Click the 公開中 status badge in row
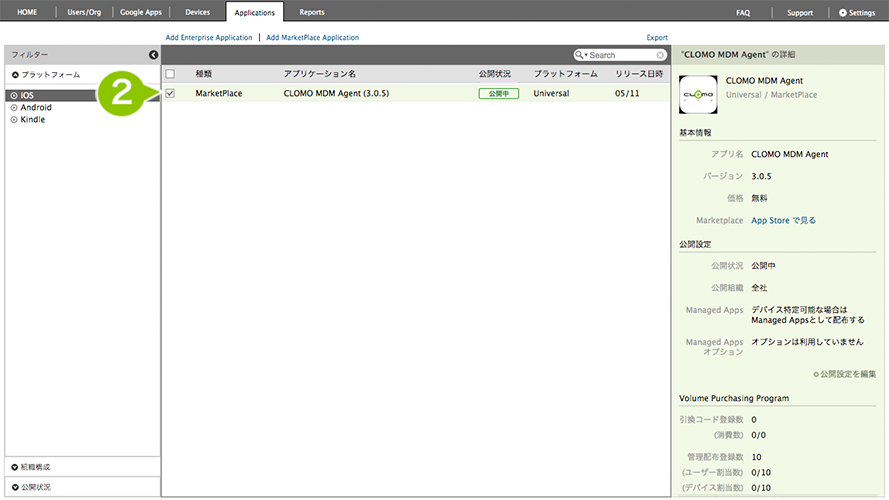The image size is (889, 500). point(498,94)
